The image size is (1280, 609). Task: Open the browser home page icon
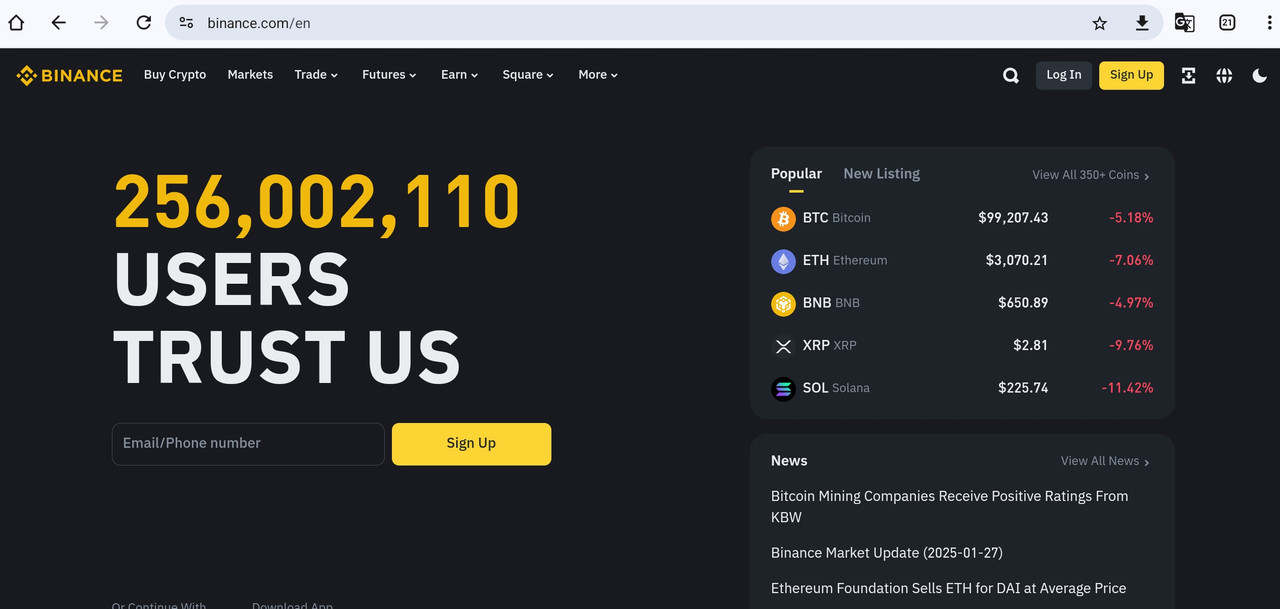pyautogui.click(x=16, y=22)
